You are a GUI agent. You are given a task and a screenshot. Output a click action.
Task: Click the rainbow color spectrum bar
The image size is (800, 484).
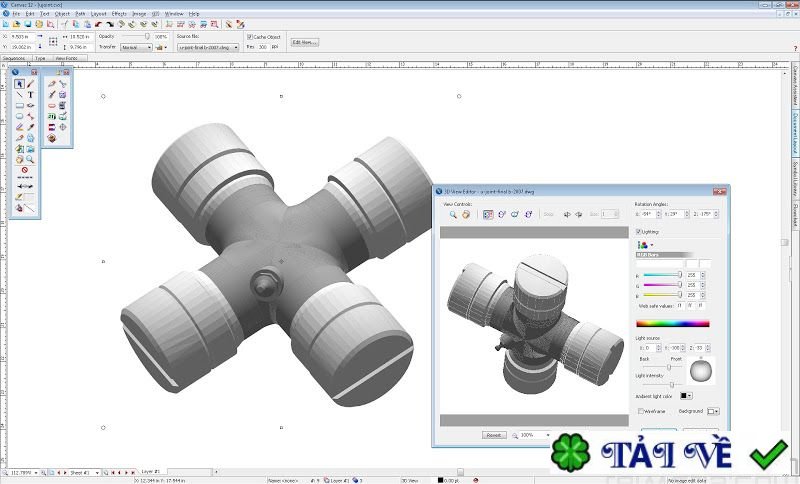[672, 323]
